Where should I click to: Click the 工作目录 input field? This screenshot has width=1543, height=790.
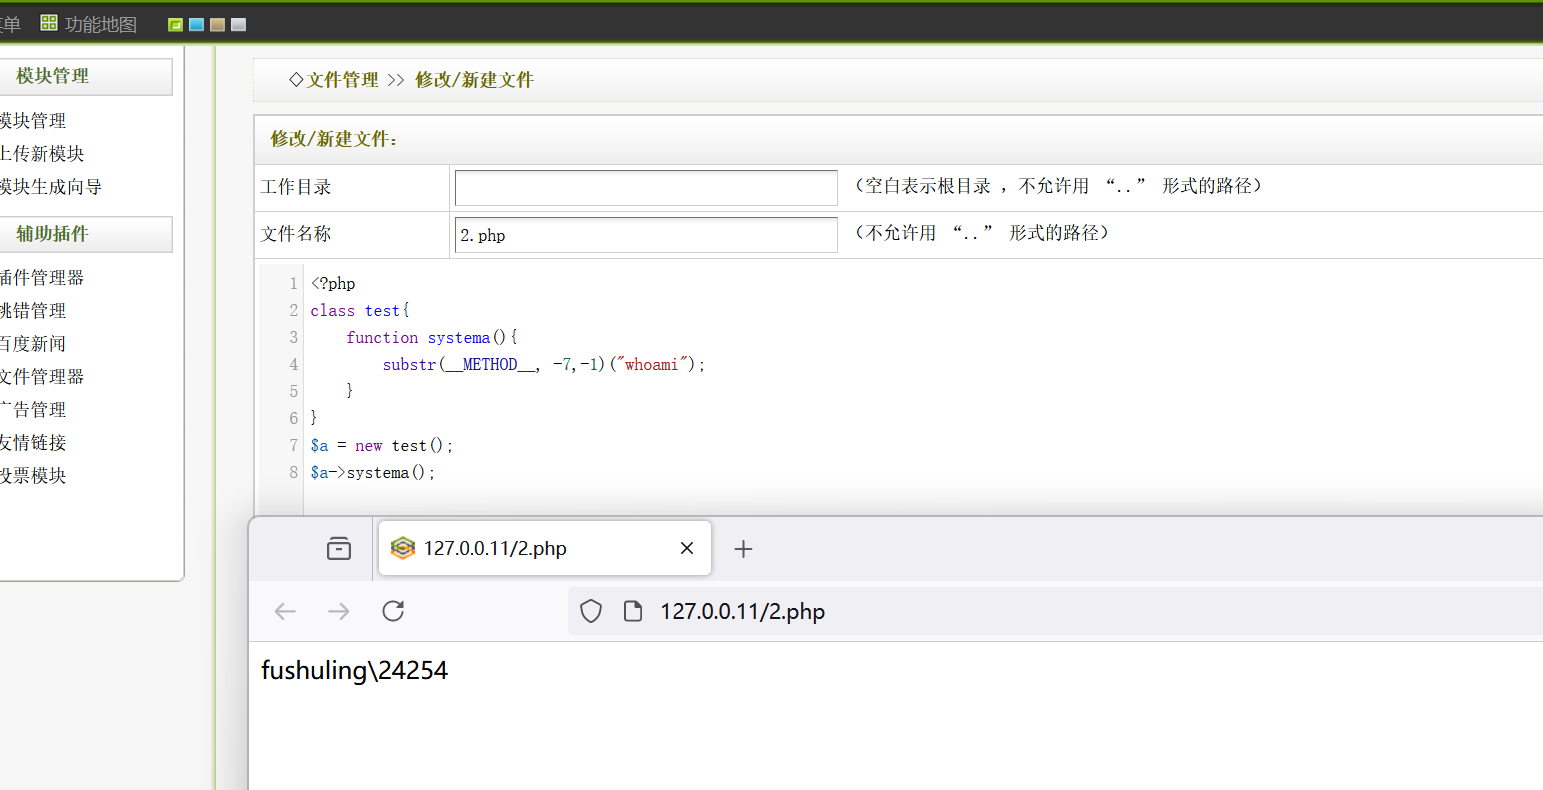click(x=646, y=188)
